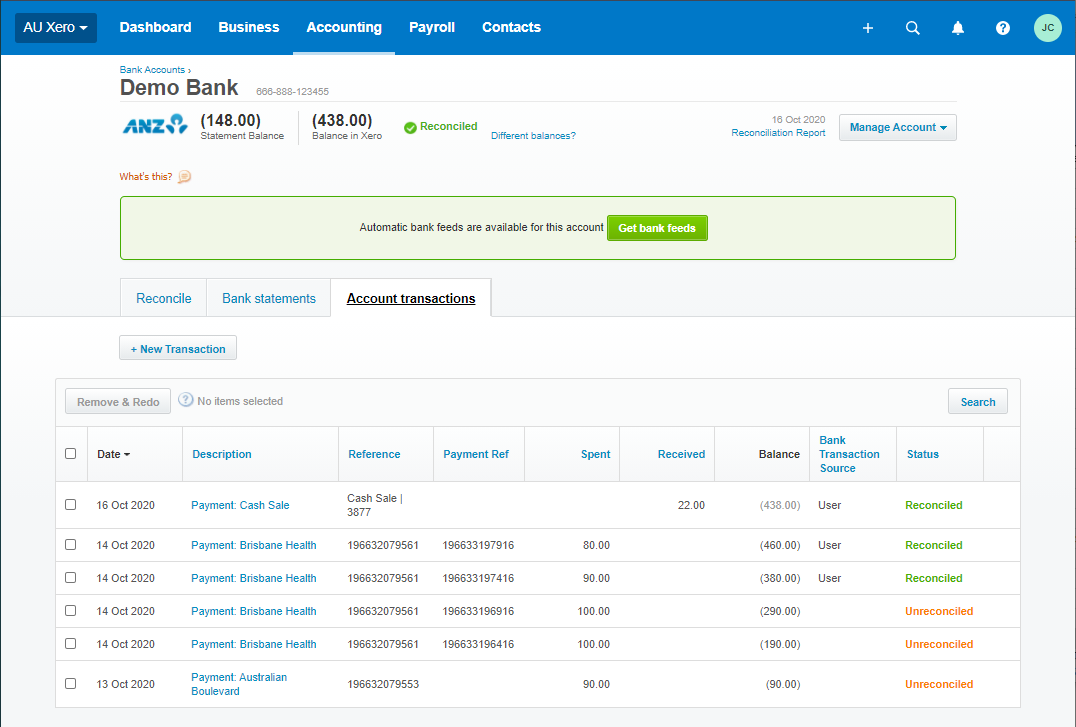Open the Payment: Cash Sale transaction
The height and width of the screenshot is (727, 1076).
point(240,505)
